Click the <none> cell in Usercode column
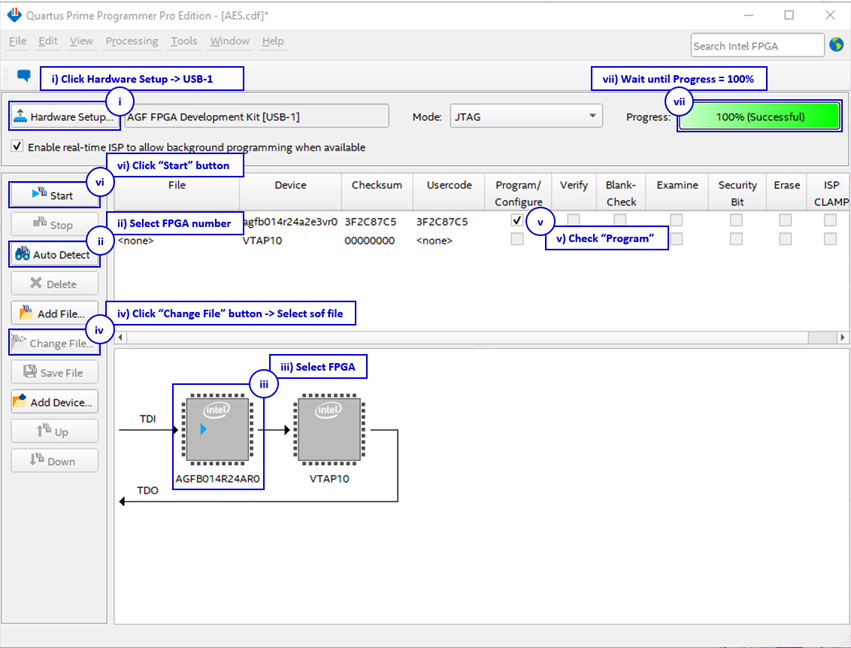This screenshot has height=648, width=851. tap(434, 240)
